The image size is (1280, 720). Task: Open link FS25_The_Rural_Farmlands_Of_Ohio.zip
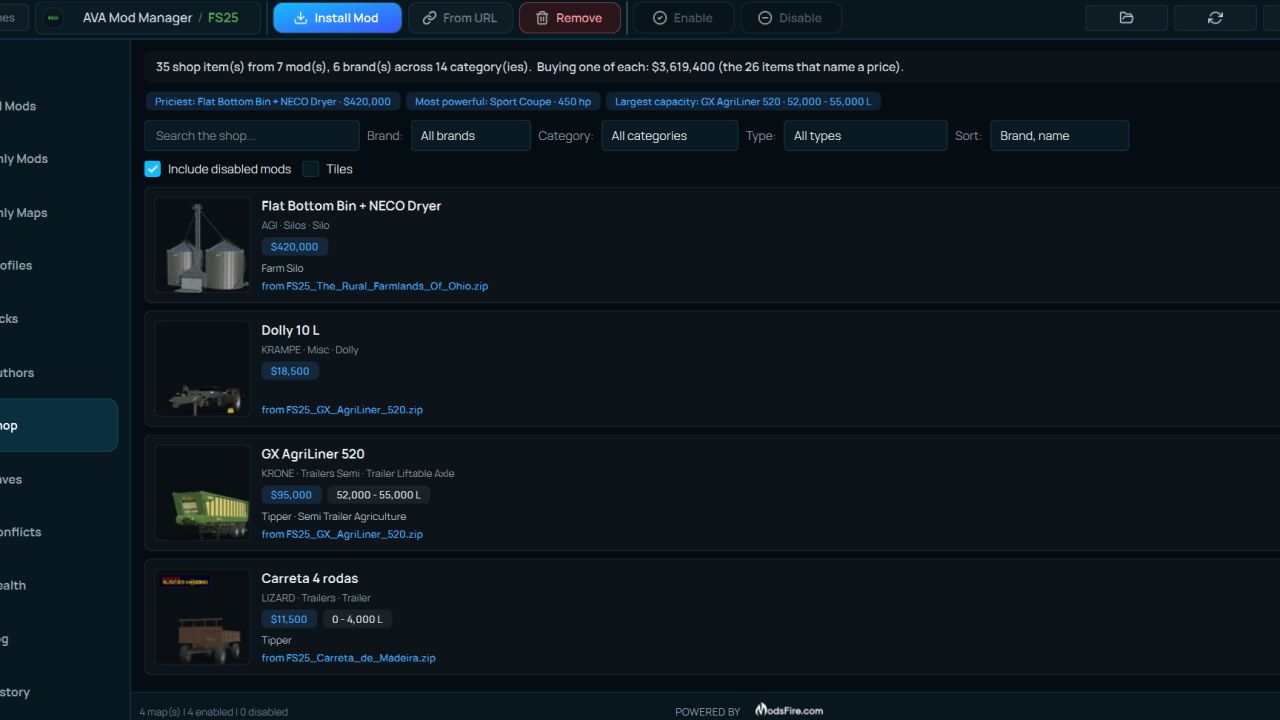click(x=375, y=286)
